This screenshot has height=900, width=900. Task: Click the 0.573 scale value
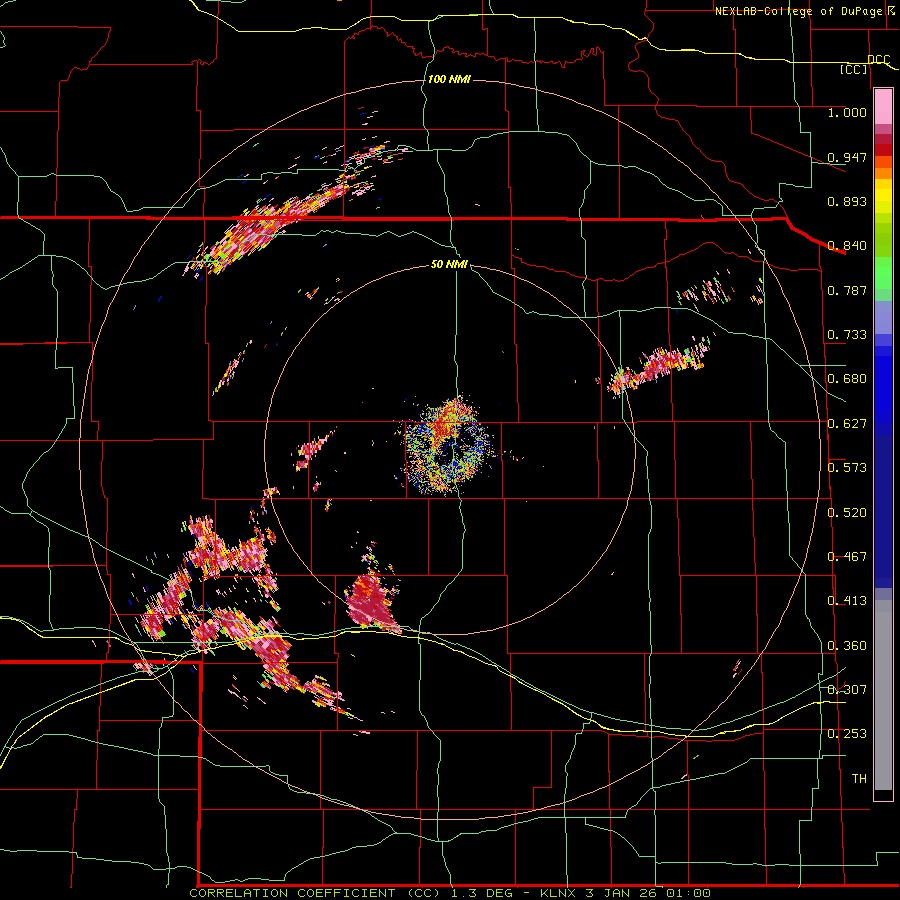[847, 468]
